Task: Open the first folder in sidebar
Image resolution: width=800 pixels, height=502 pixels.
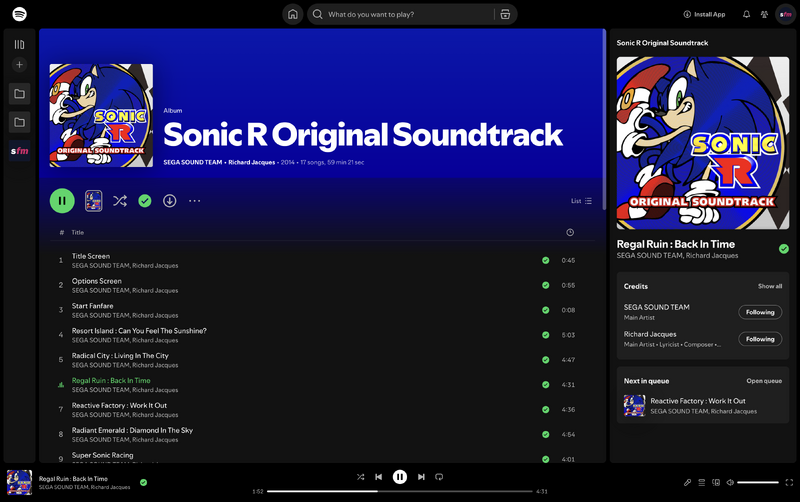Action: point(19,94)
